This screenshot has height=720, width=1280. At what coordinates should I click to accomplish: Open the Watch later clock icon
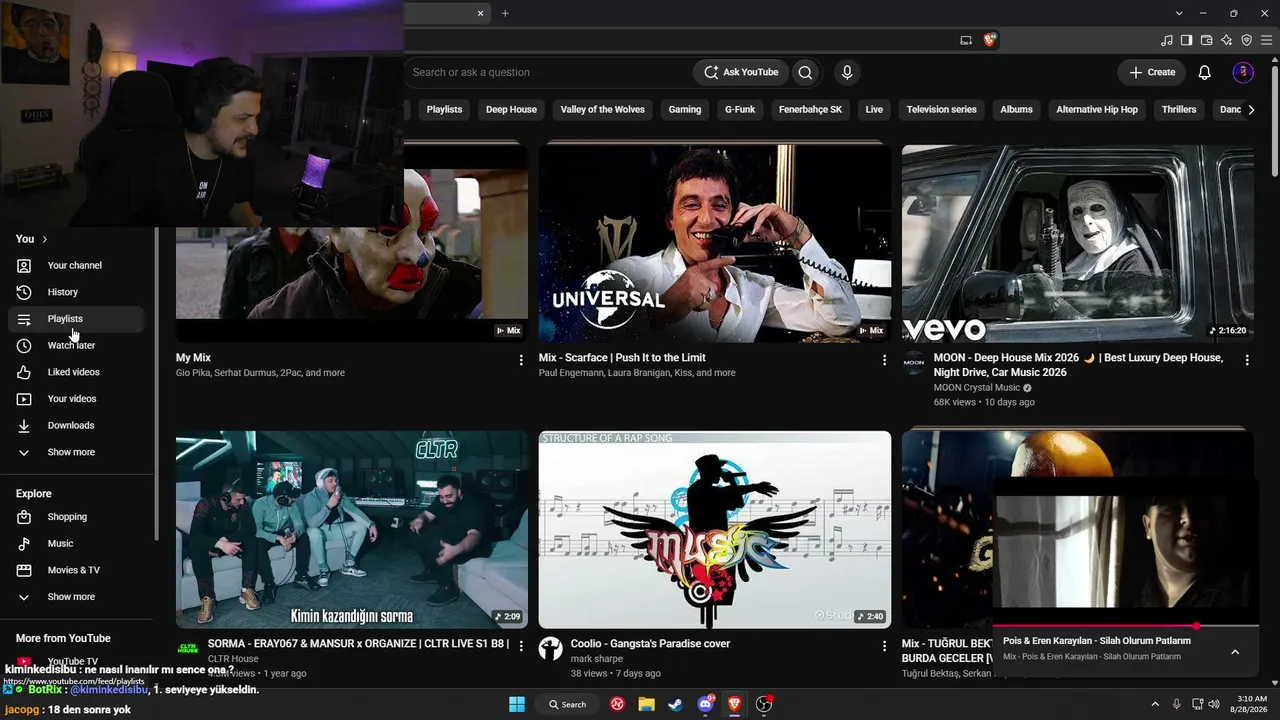click(x=24, y=345)
